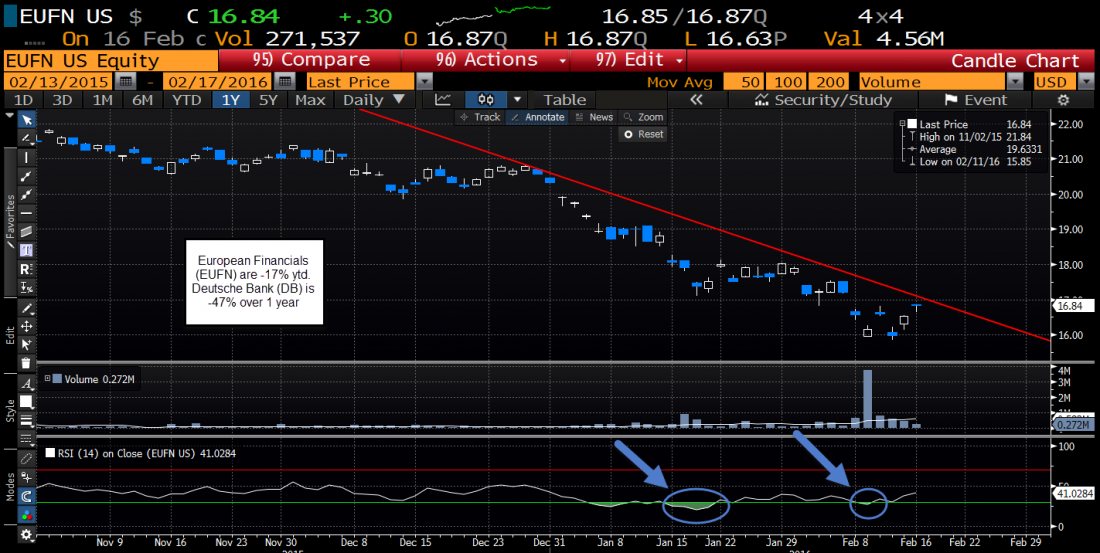Screen dimensions: 1100x553
Task: Switch to line chart type icon
Action: [444, 100]
